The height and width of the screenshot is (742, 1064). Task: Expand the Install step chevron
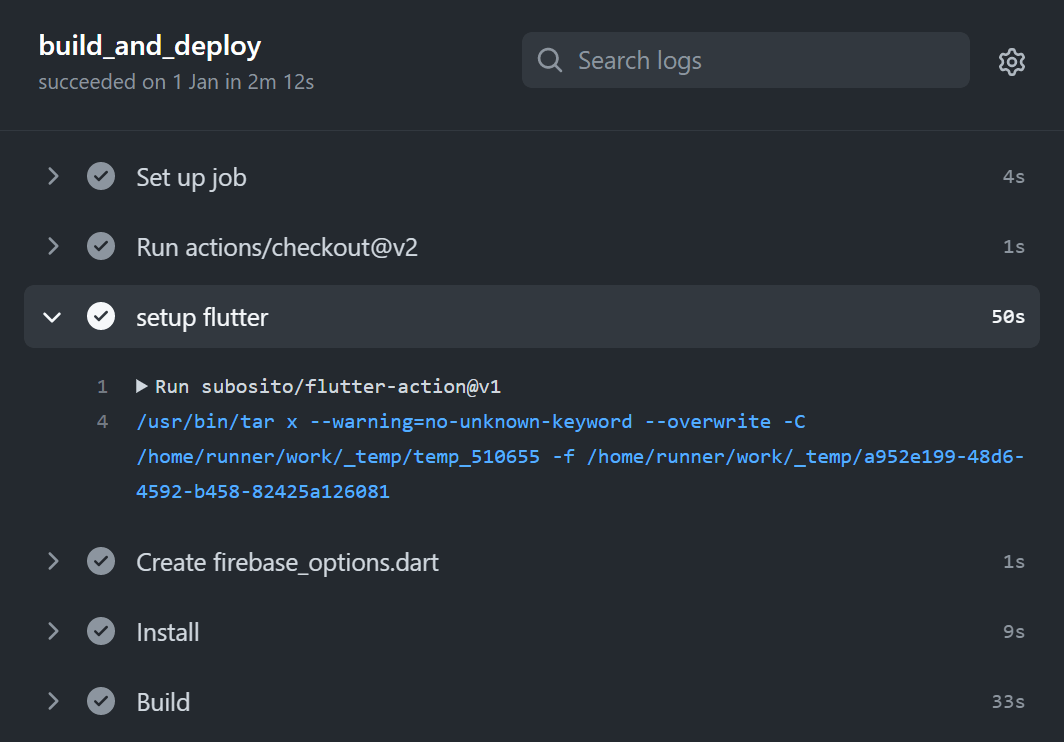[x=53, y=631]
